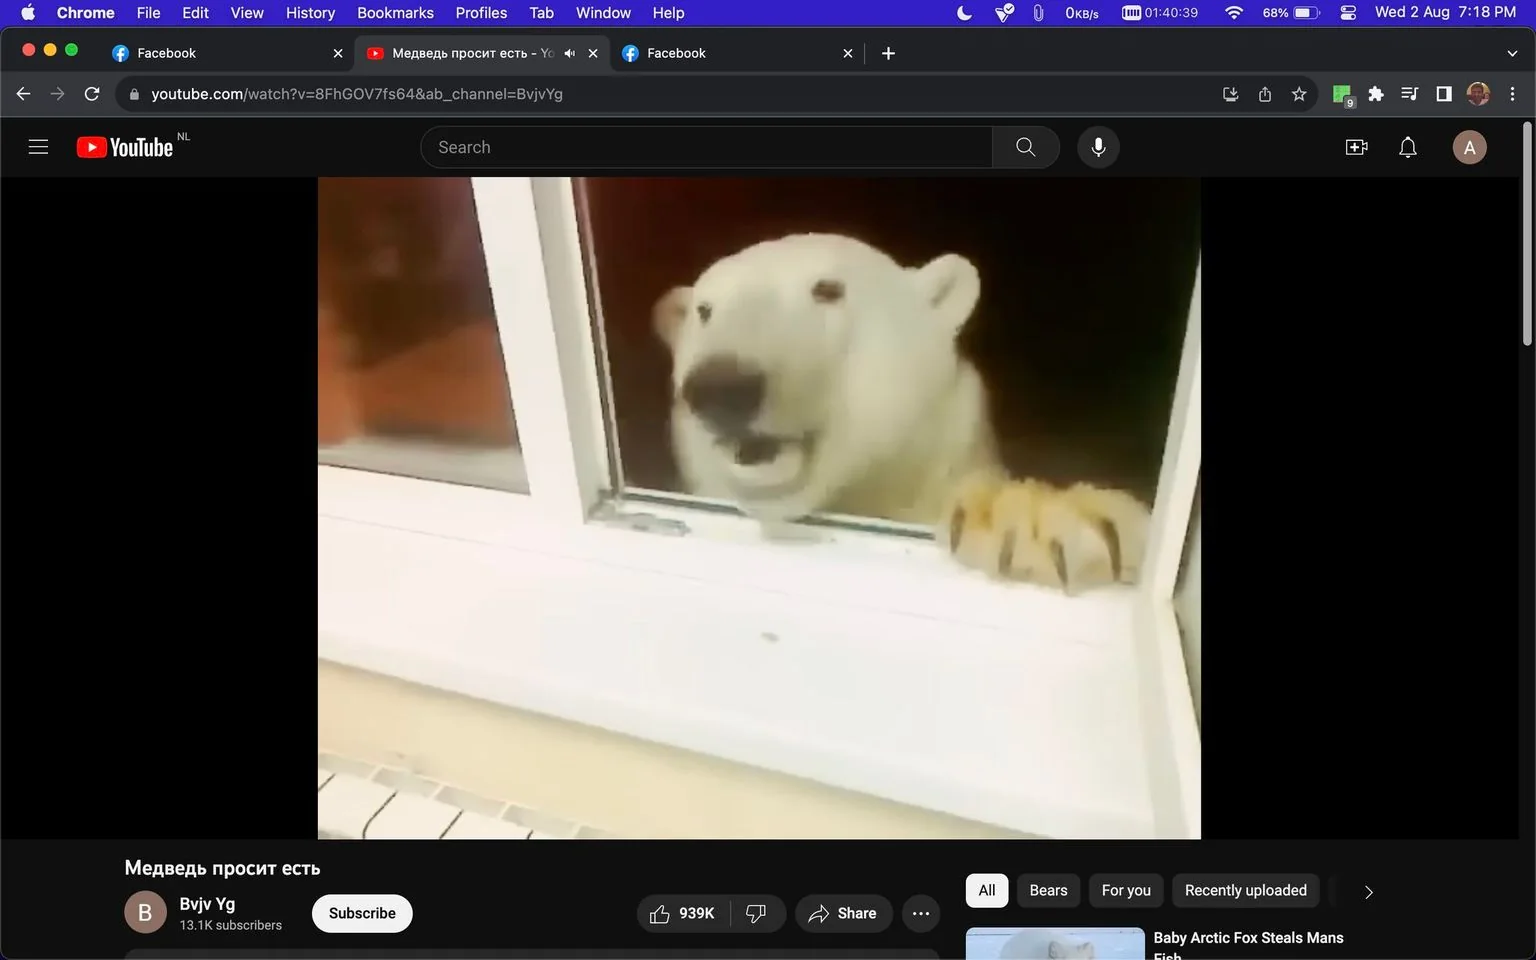Click the YouTube Search input field
This screenshot has width=1536, height=960.
pos(706,147)
